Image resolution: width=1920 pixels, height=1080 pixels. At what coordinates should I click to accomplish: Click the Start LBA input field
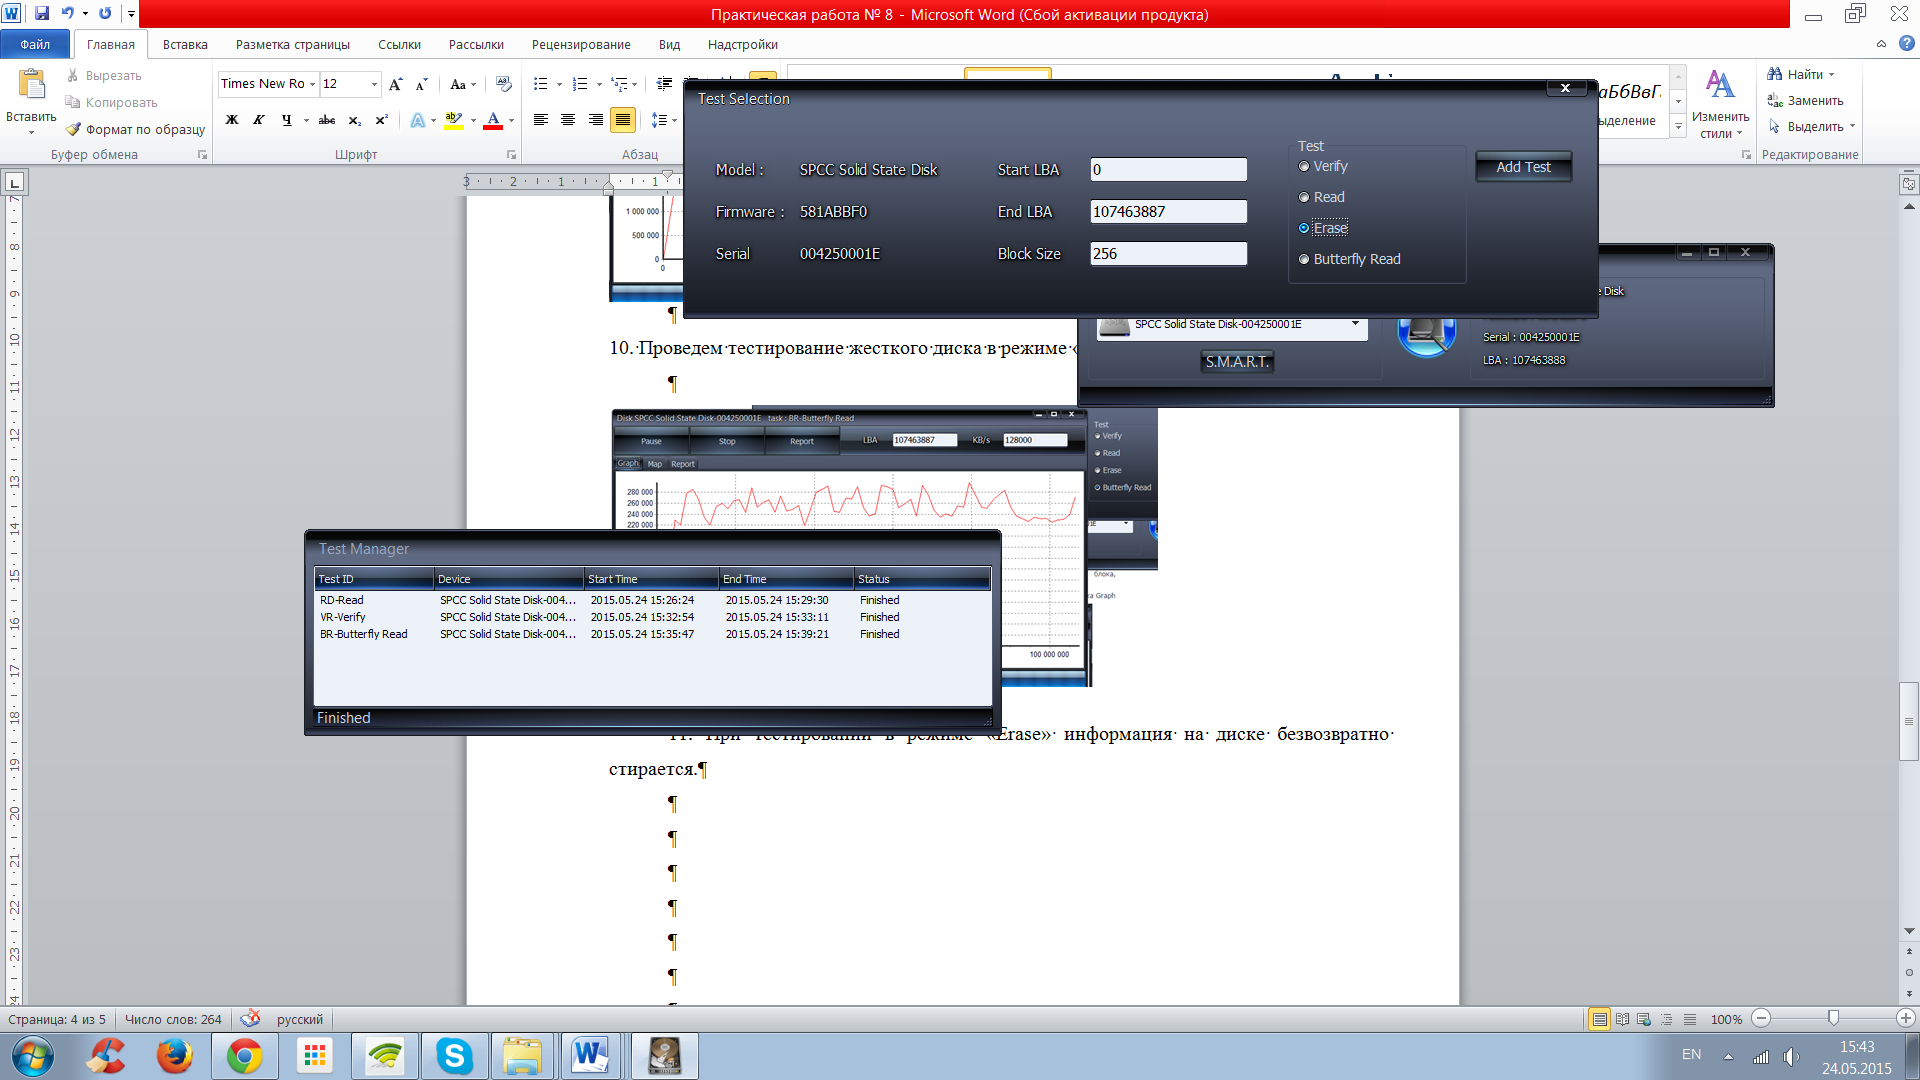tap(1168, 170)
